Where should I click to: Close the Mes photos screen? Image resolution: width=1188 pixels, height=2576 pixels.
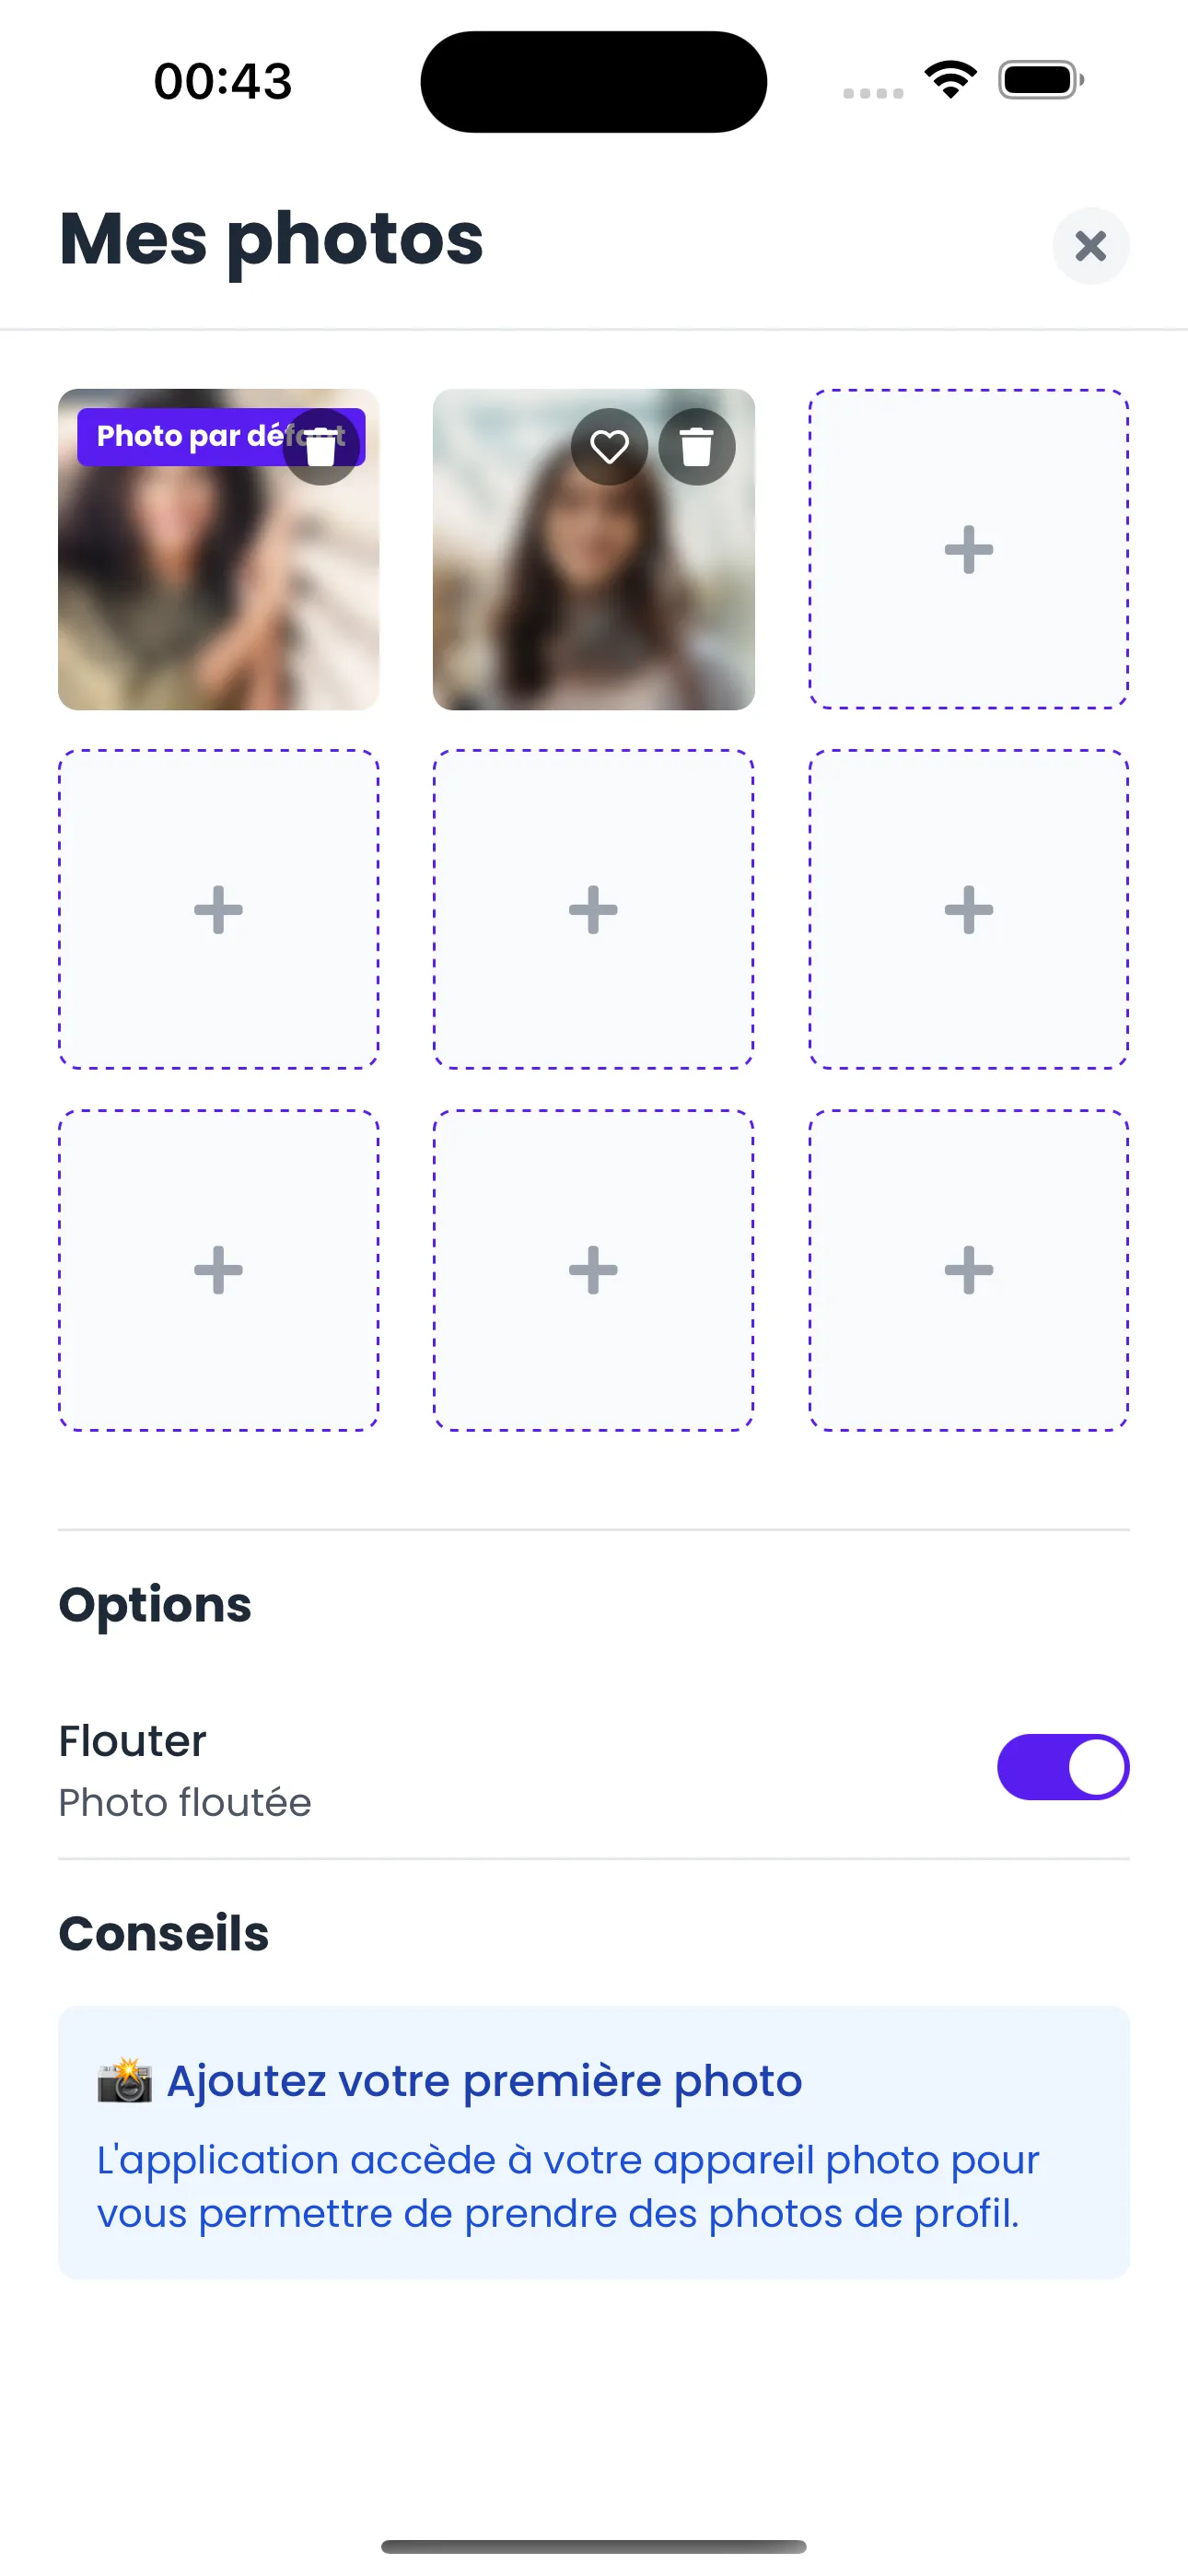tap(1091, 246)
